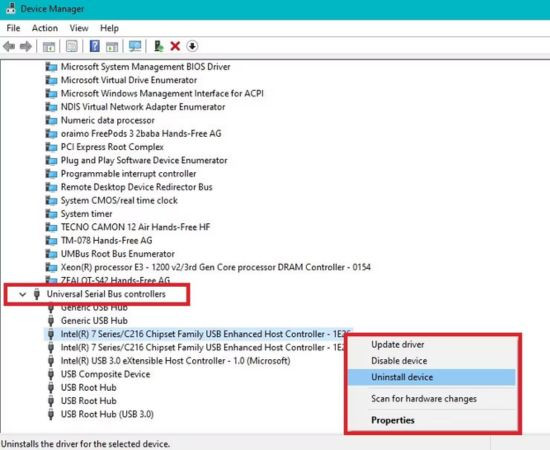The image size is (550, 450).
Task: Collapse the Universal Serial Bus controllers chevron
Action: 22,294
